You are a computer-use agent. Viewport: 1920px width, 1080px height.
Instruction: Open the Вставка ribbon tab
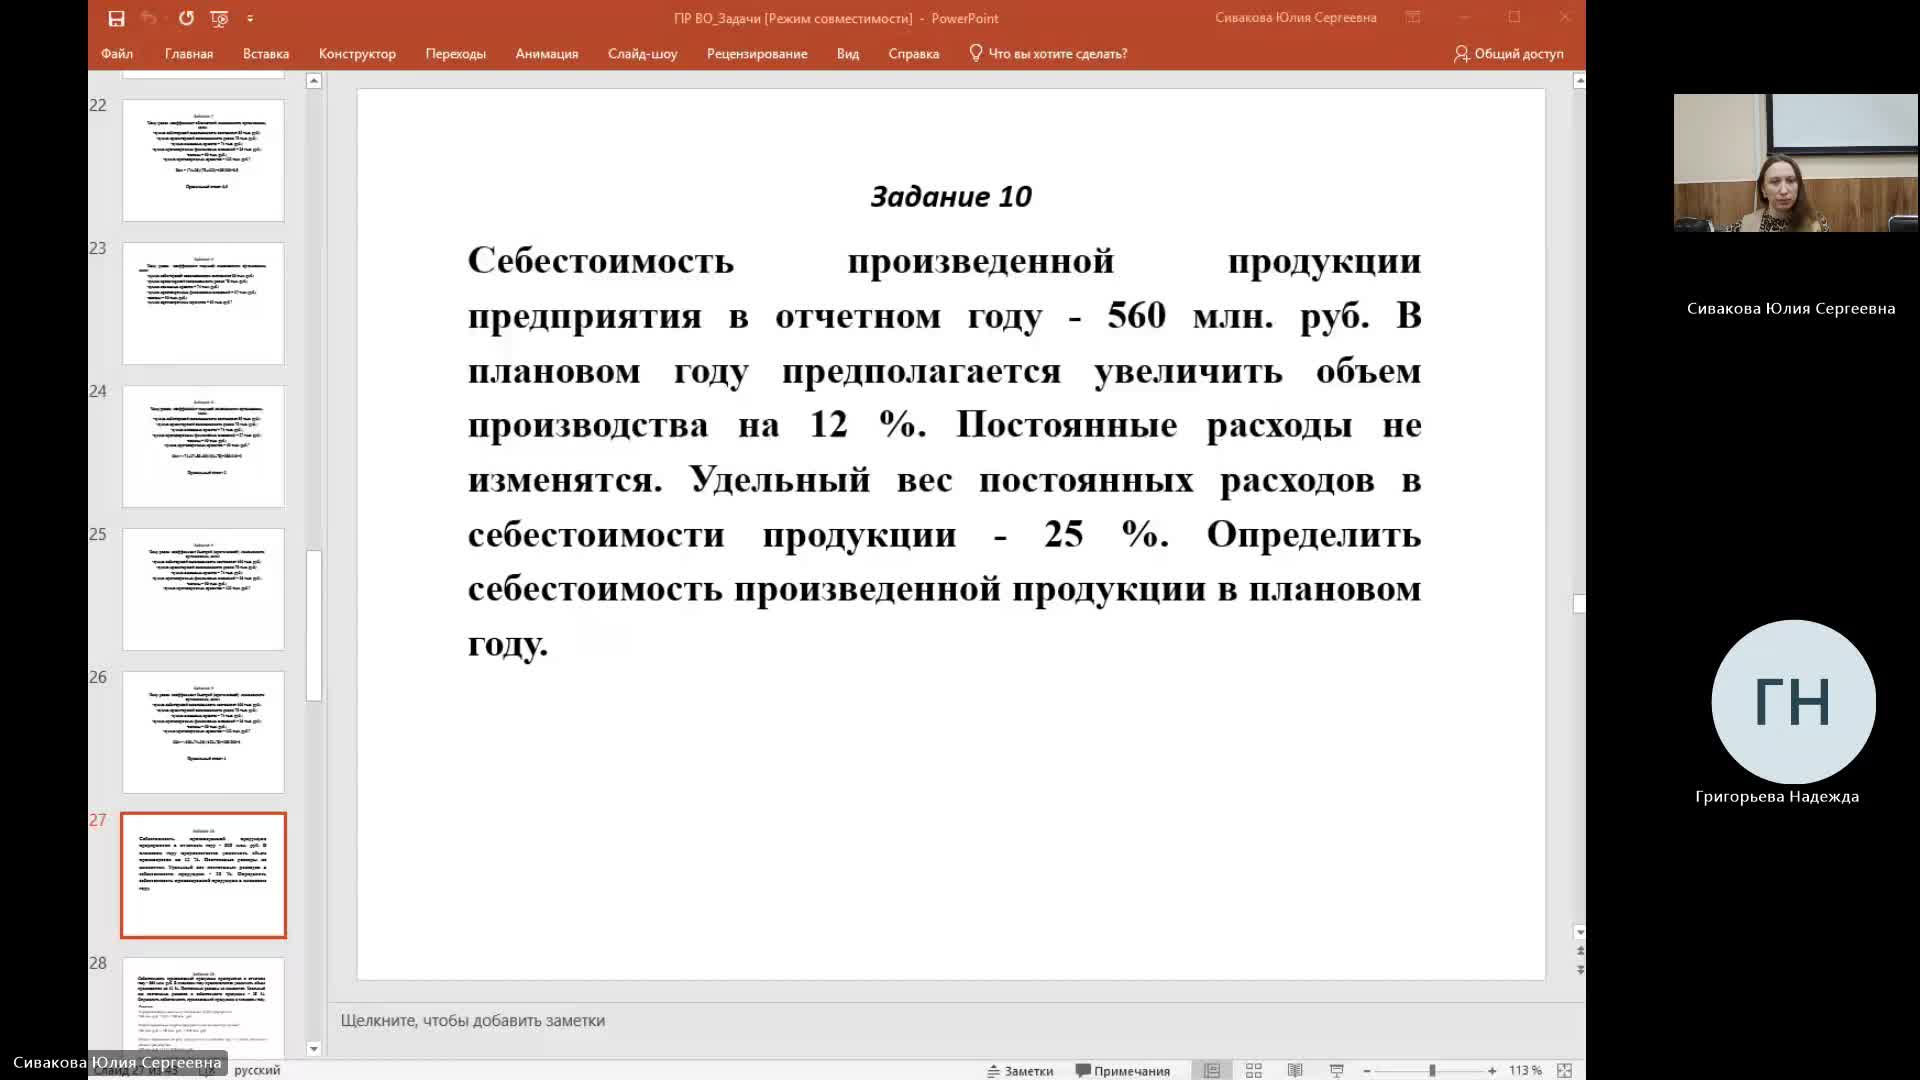tap(266, 54)
